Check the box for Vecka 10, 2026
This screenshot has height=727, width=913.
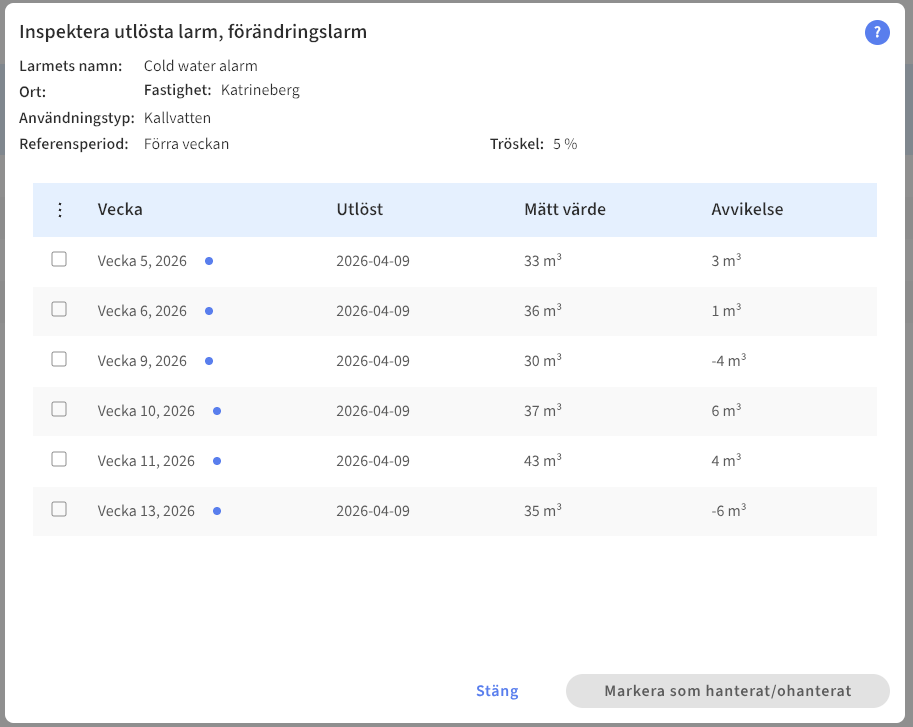tap(59, 409)
